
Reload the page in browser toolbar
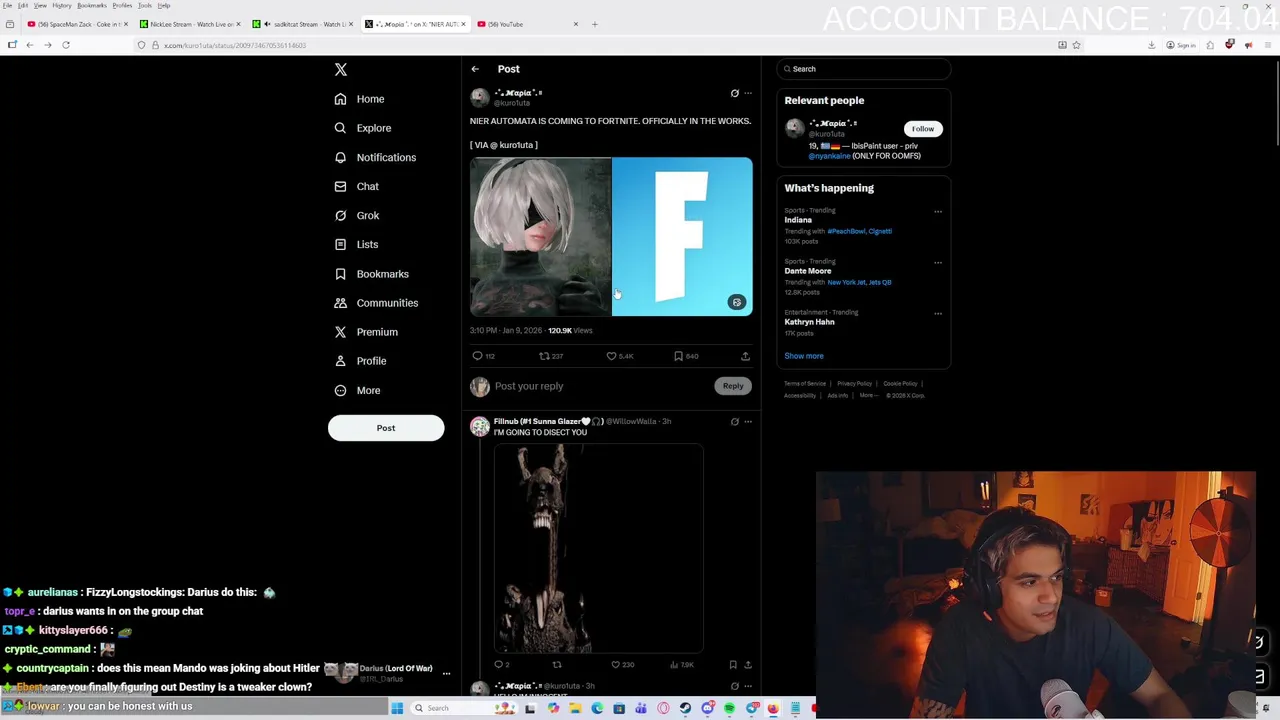coord(66,45)
